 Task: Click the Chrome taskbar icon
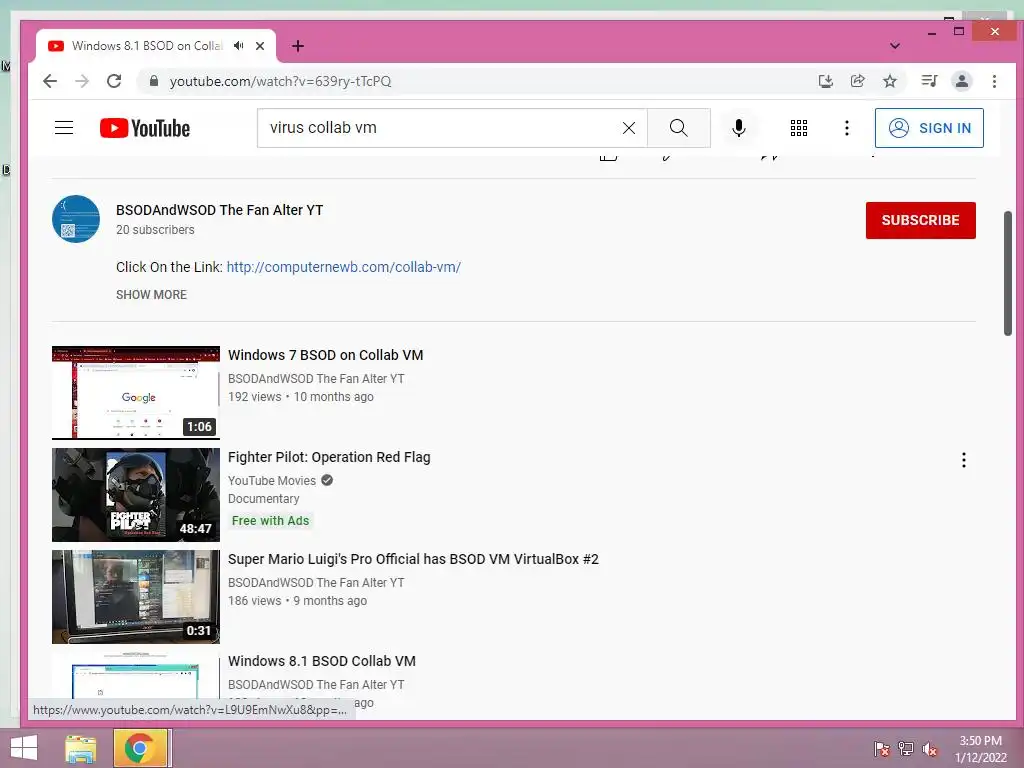coord(138,748)
